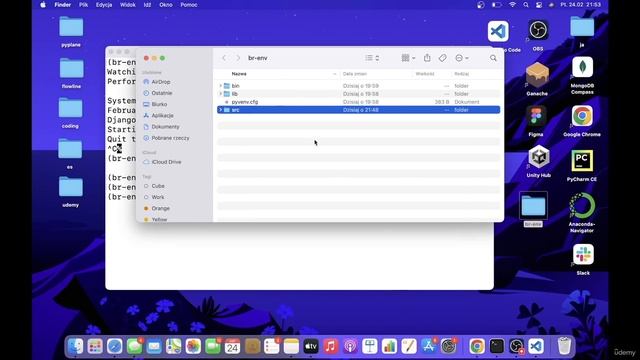Viewport: 640px width, 360px height.
Task: Select Biurko in Finder sidebar
Action: [x=159, y=104]
